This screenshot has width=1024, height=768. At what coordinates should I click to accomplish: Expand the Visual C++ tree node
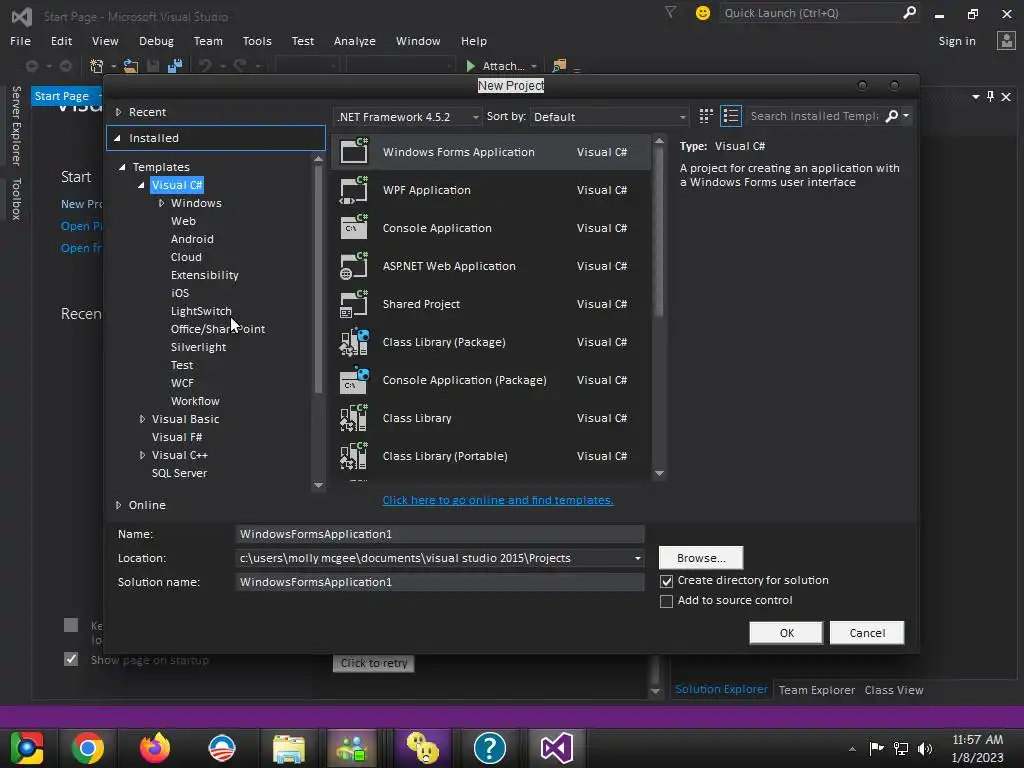coord(142,455)
